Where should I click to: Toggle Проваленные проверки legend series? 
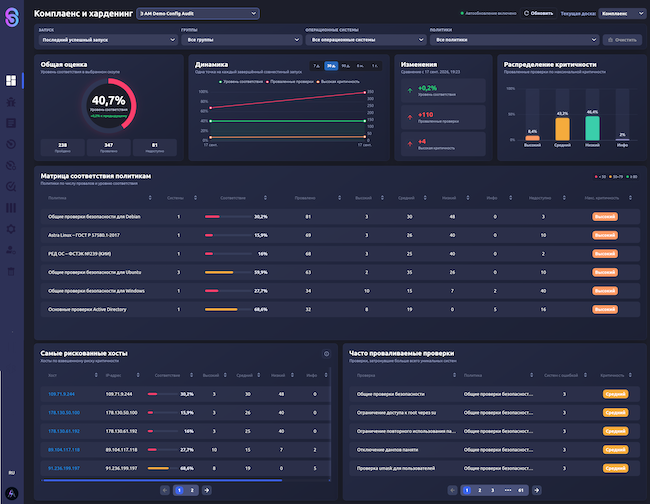[x=289, y=82]
